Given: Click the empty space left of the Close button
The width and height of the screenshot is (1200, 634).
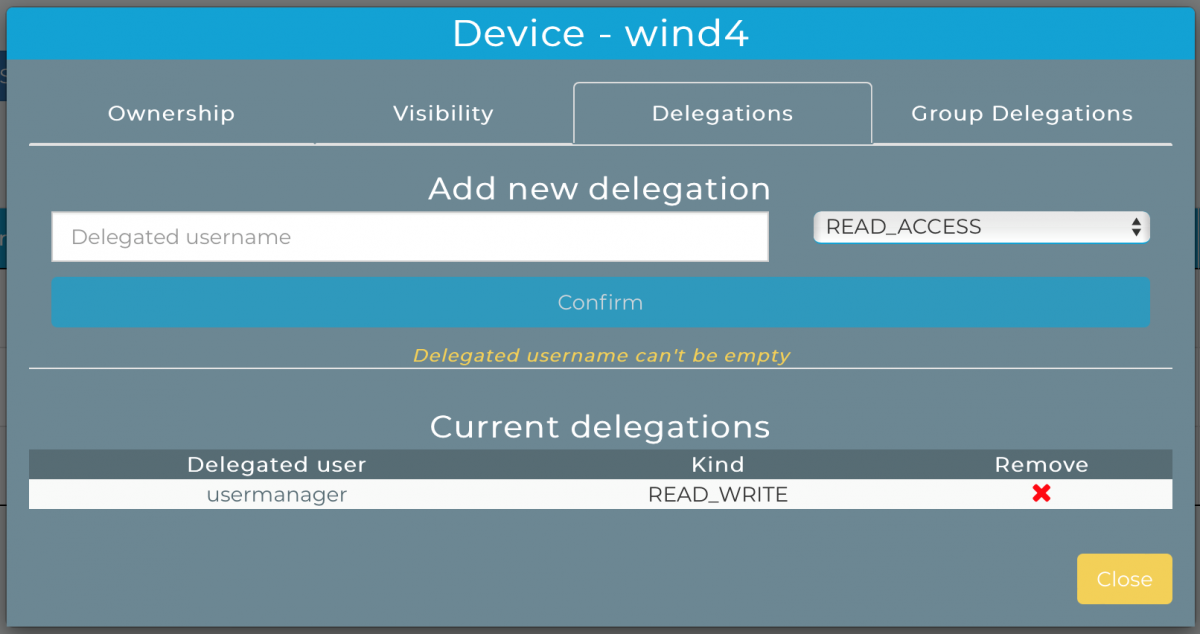Looking at the screenshot, I should [600, 579].
